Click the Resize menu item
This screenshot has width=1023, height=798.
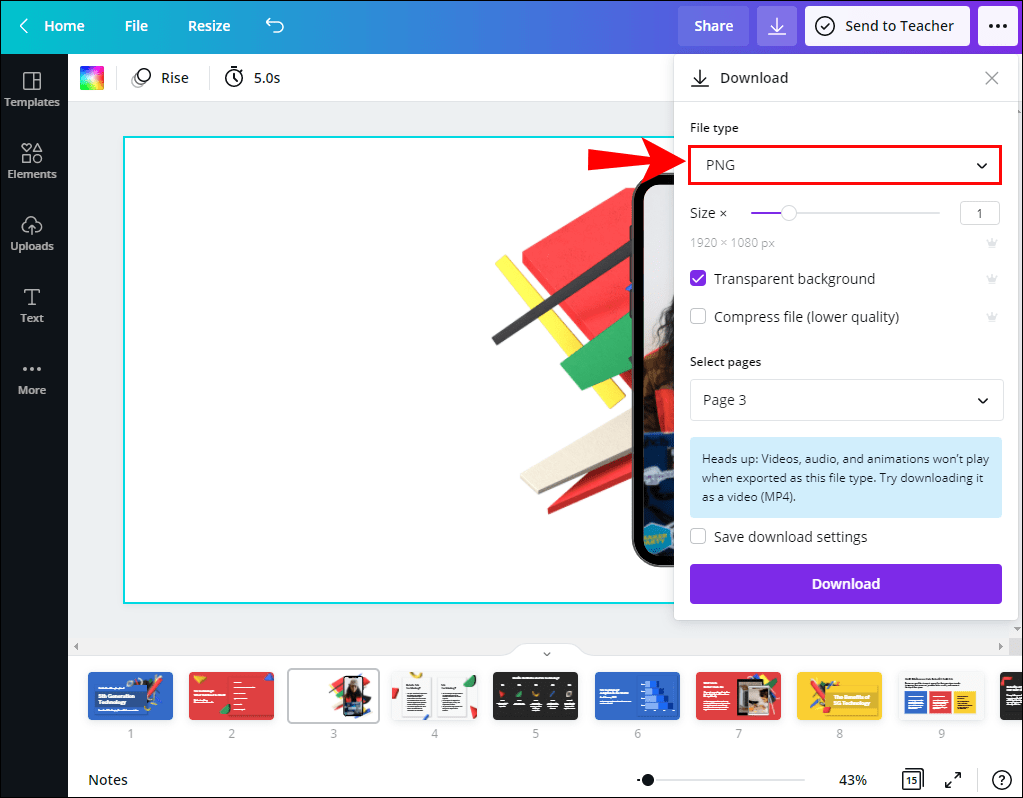pos(208,26)
